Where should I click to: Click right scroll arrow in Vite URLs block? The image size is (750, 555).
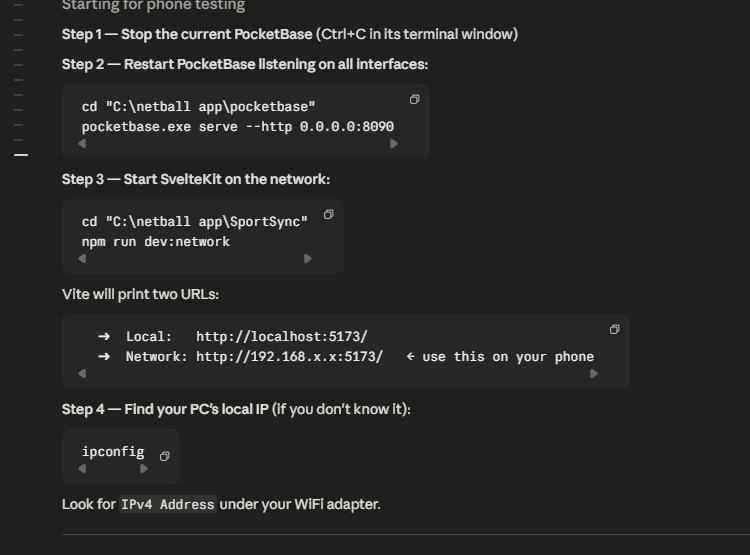[594, 374]
